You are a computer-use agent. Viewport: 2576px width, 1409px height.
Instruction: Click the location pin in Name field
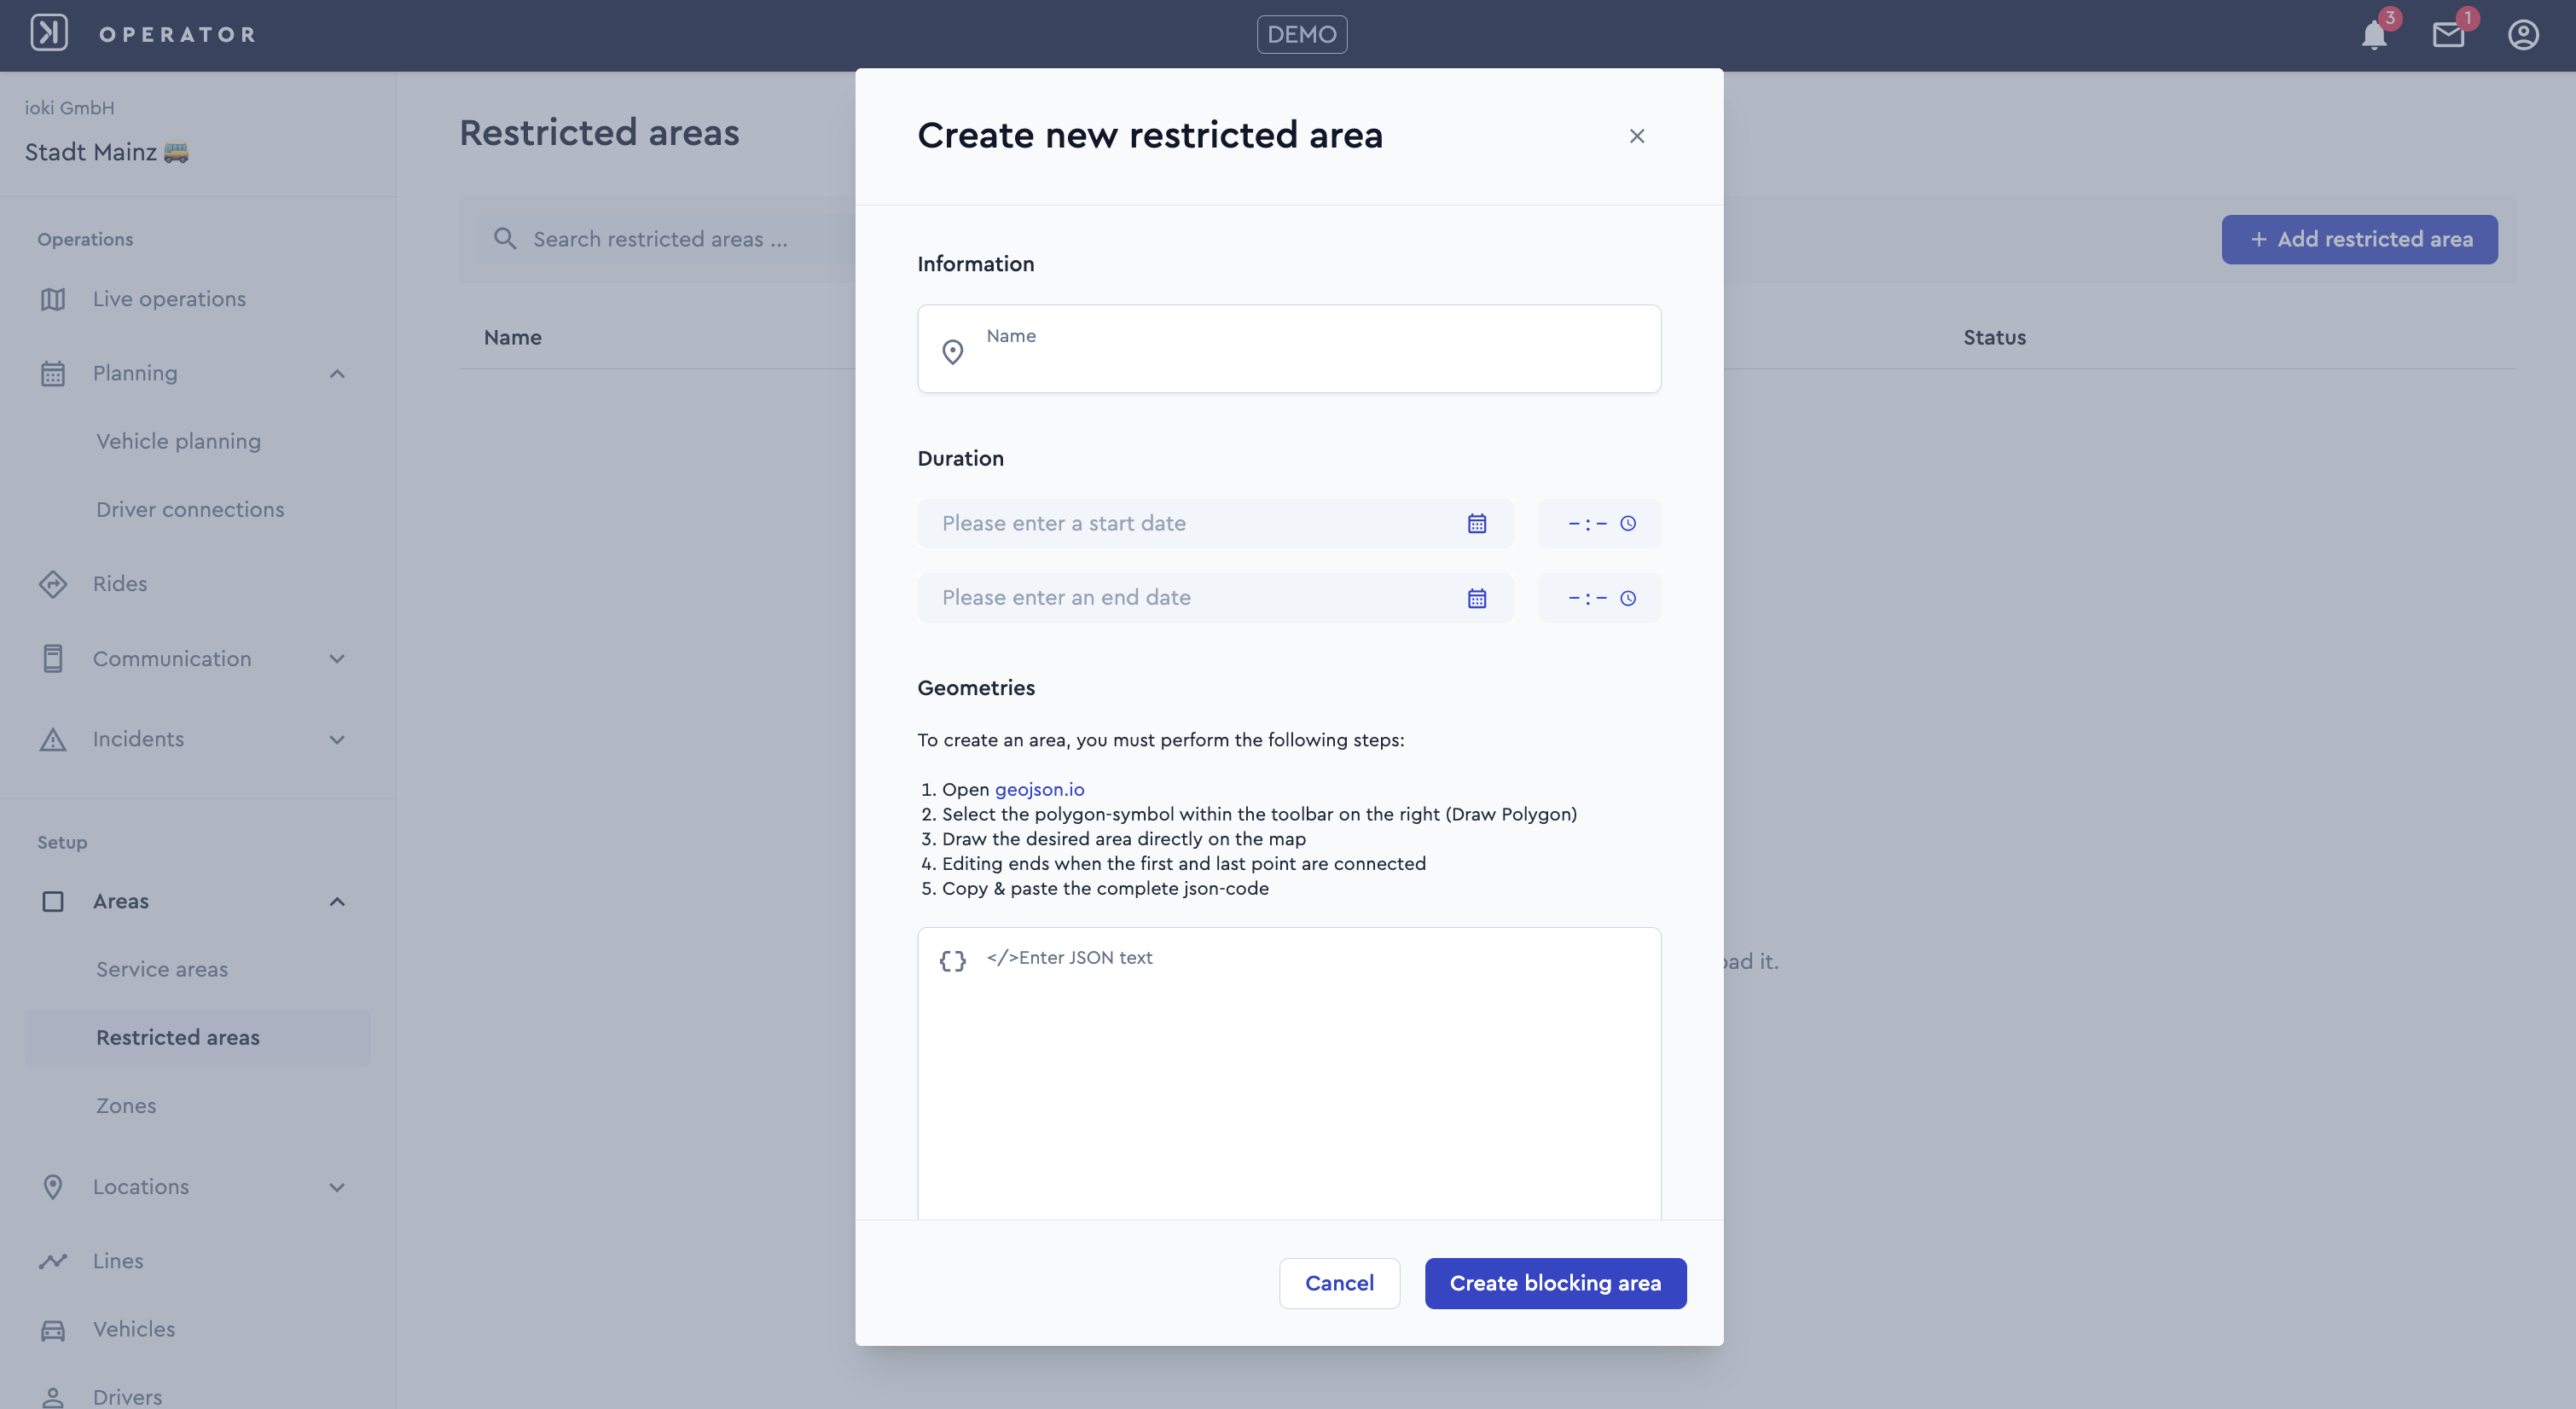tap(953, 352)
